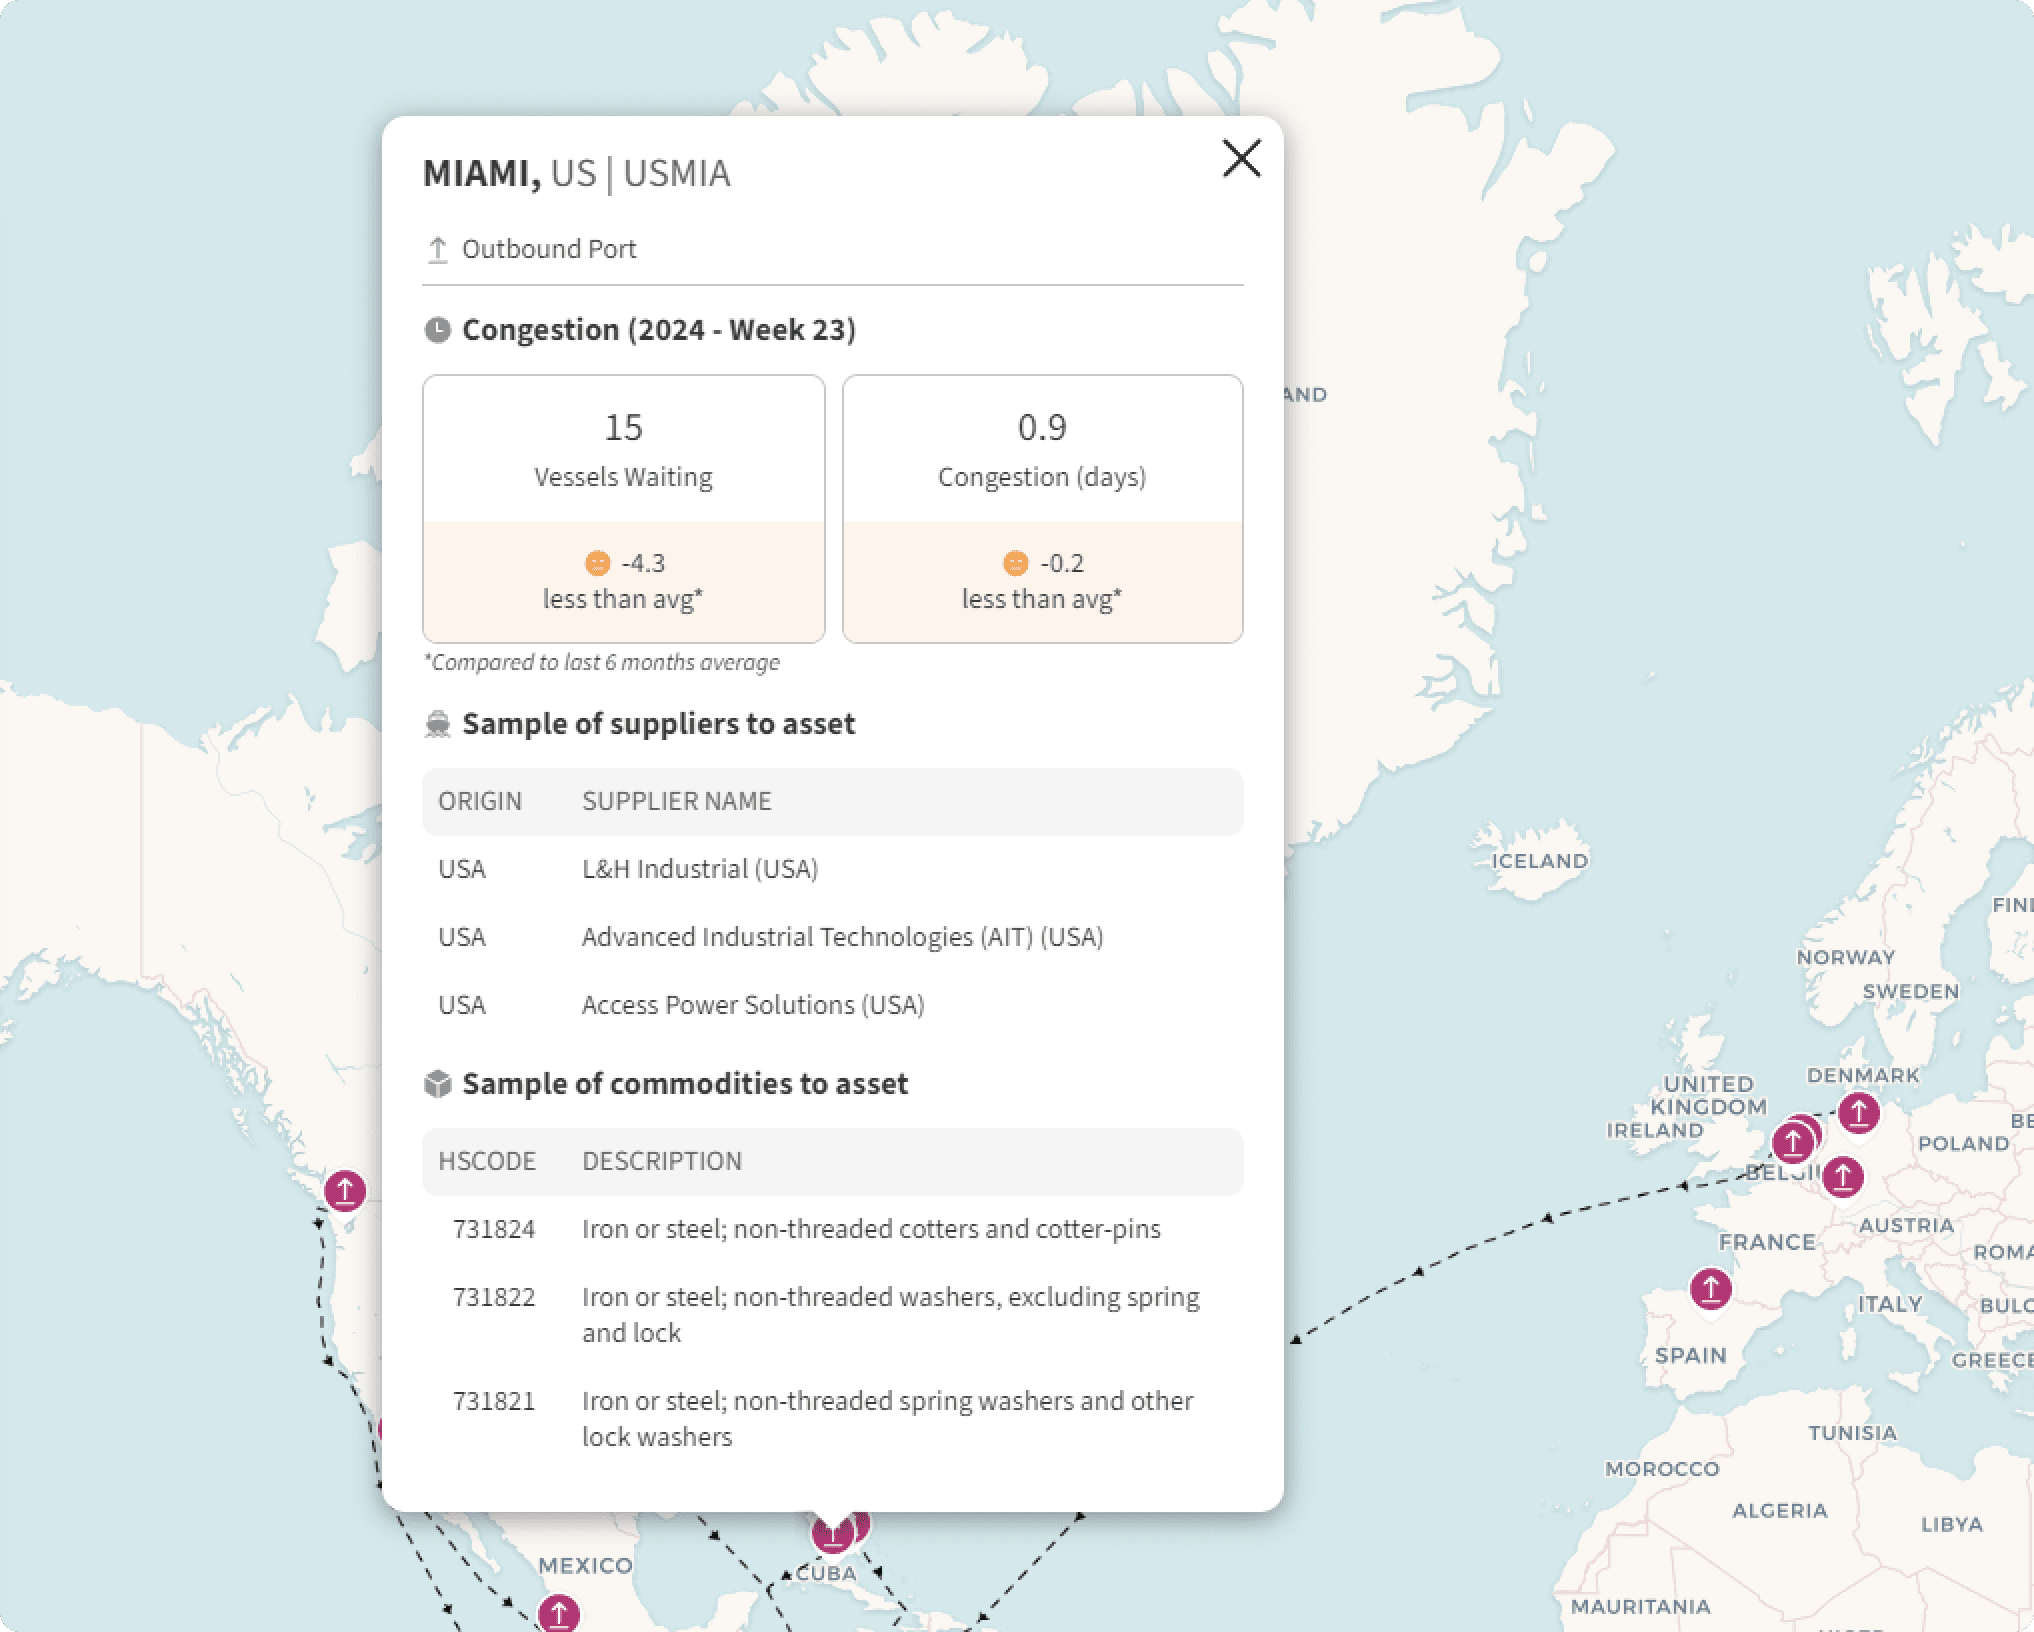The height and width of the screenshot is (1632, 2034).
Task: Click the ship icon beside suppliers heading
Action: coord(437,724)
